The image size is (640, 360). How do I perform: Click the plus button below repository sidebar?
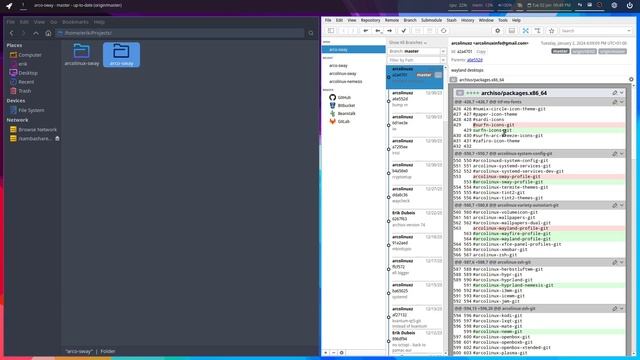326,353
